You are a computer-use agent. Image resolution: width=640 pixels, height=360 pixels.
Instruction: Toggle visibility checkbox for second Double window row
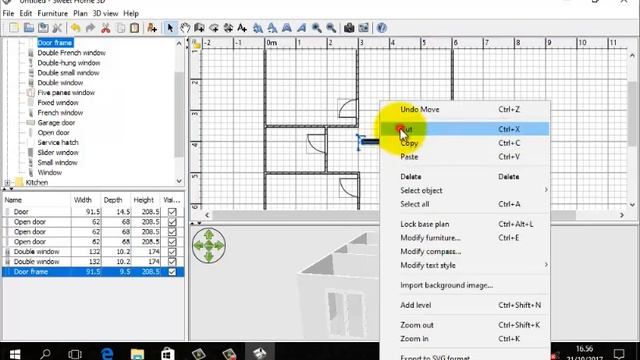tap(172, 262)
